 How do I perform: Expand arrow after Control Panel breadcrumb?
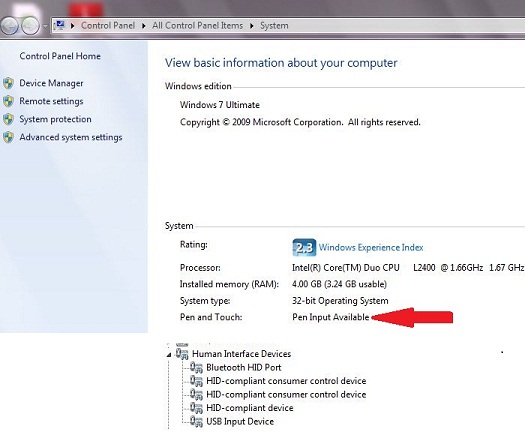pyautogui.click(x=144, y=26)
